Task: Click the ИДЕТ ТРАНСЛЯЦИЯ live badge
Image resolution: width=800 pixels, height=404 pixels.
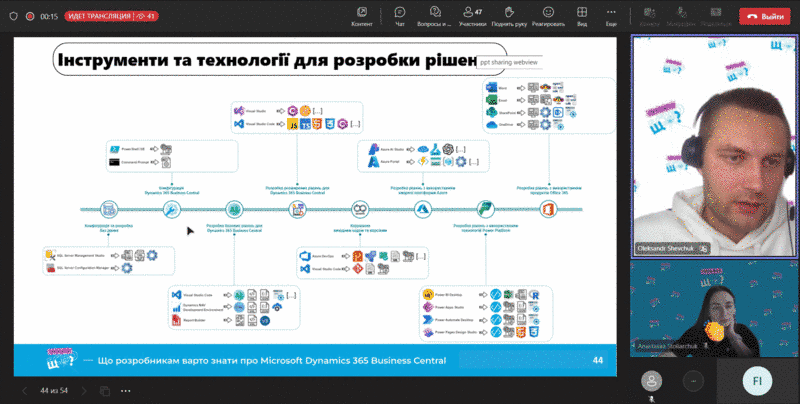Action: pyautogui.click(x=96, y=17)
